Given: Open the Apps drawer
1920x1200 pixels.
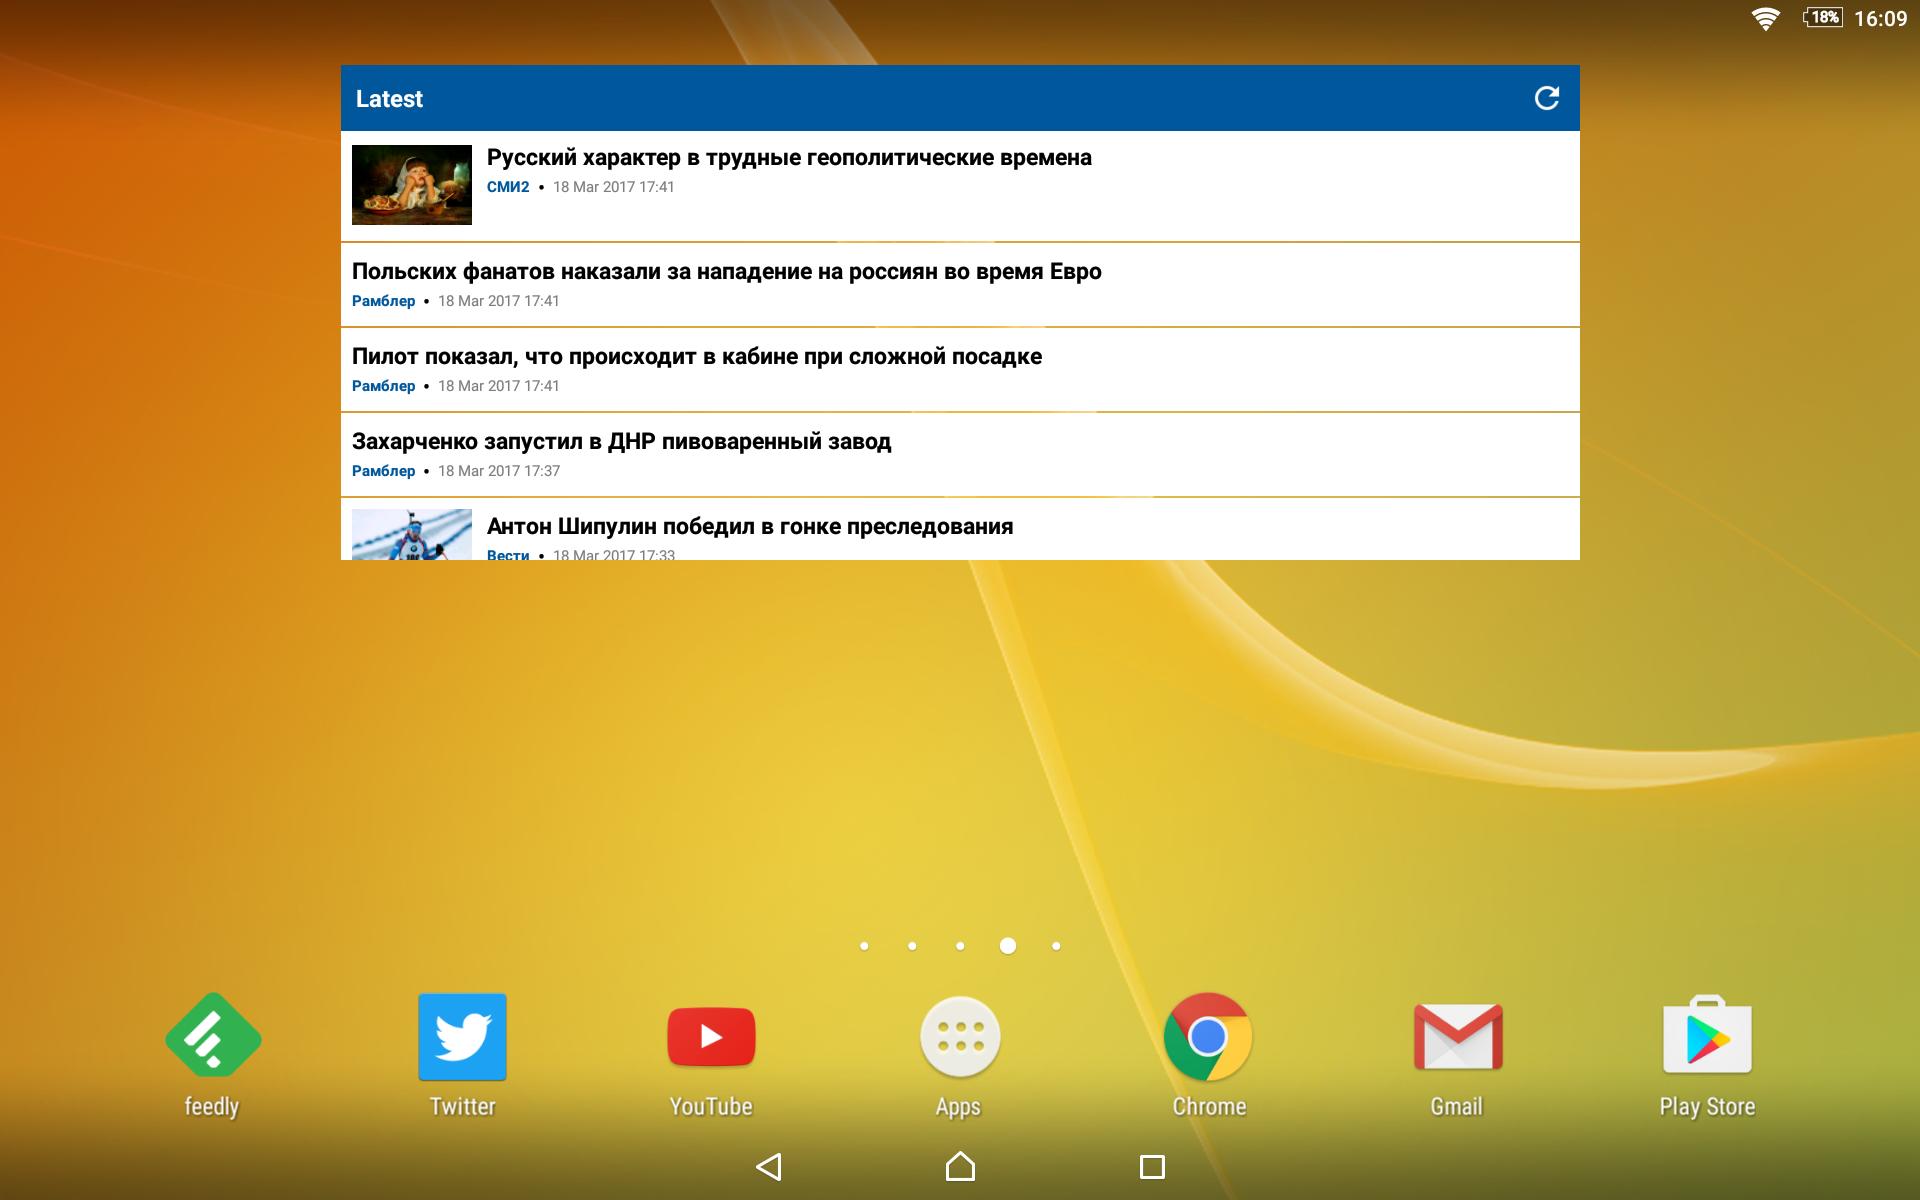Looking at the screenshot, I should 959,1056.
